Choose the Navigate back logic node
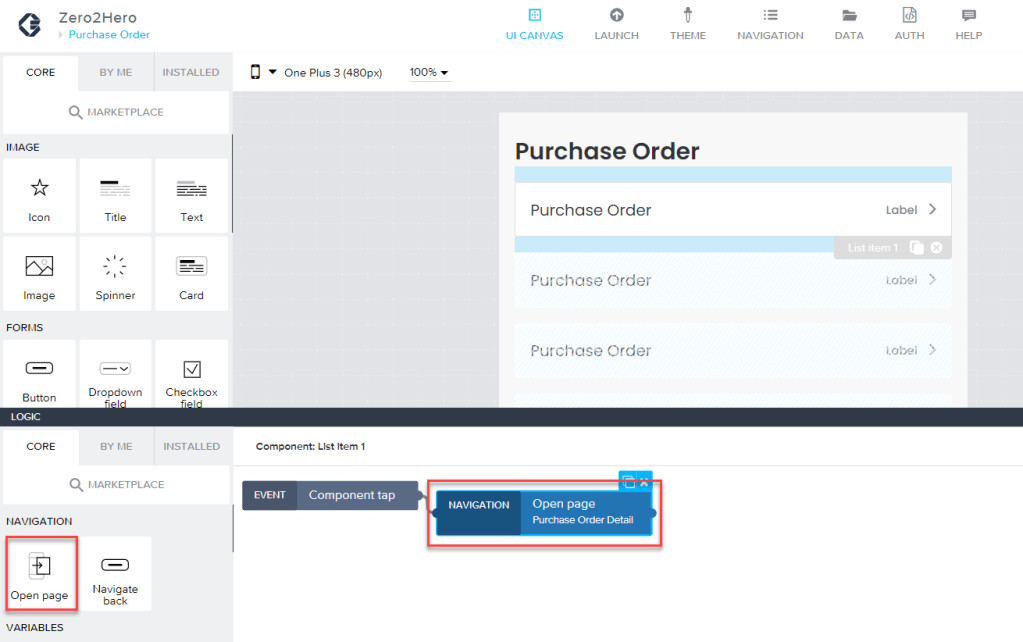 [115, 575]
